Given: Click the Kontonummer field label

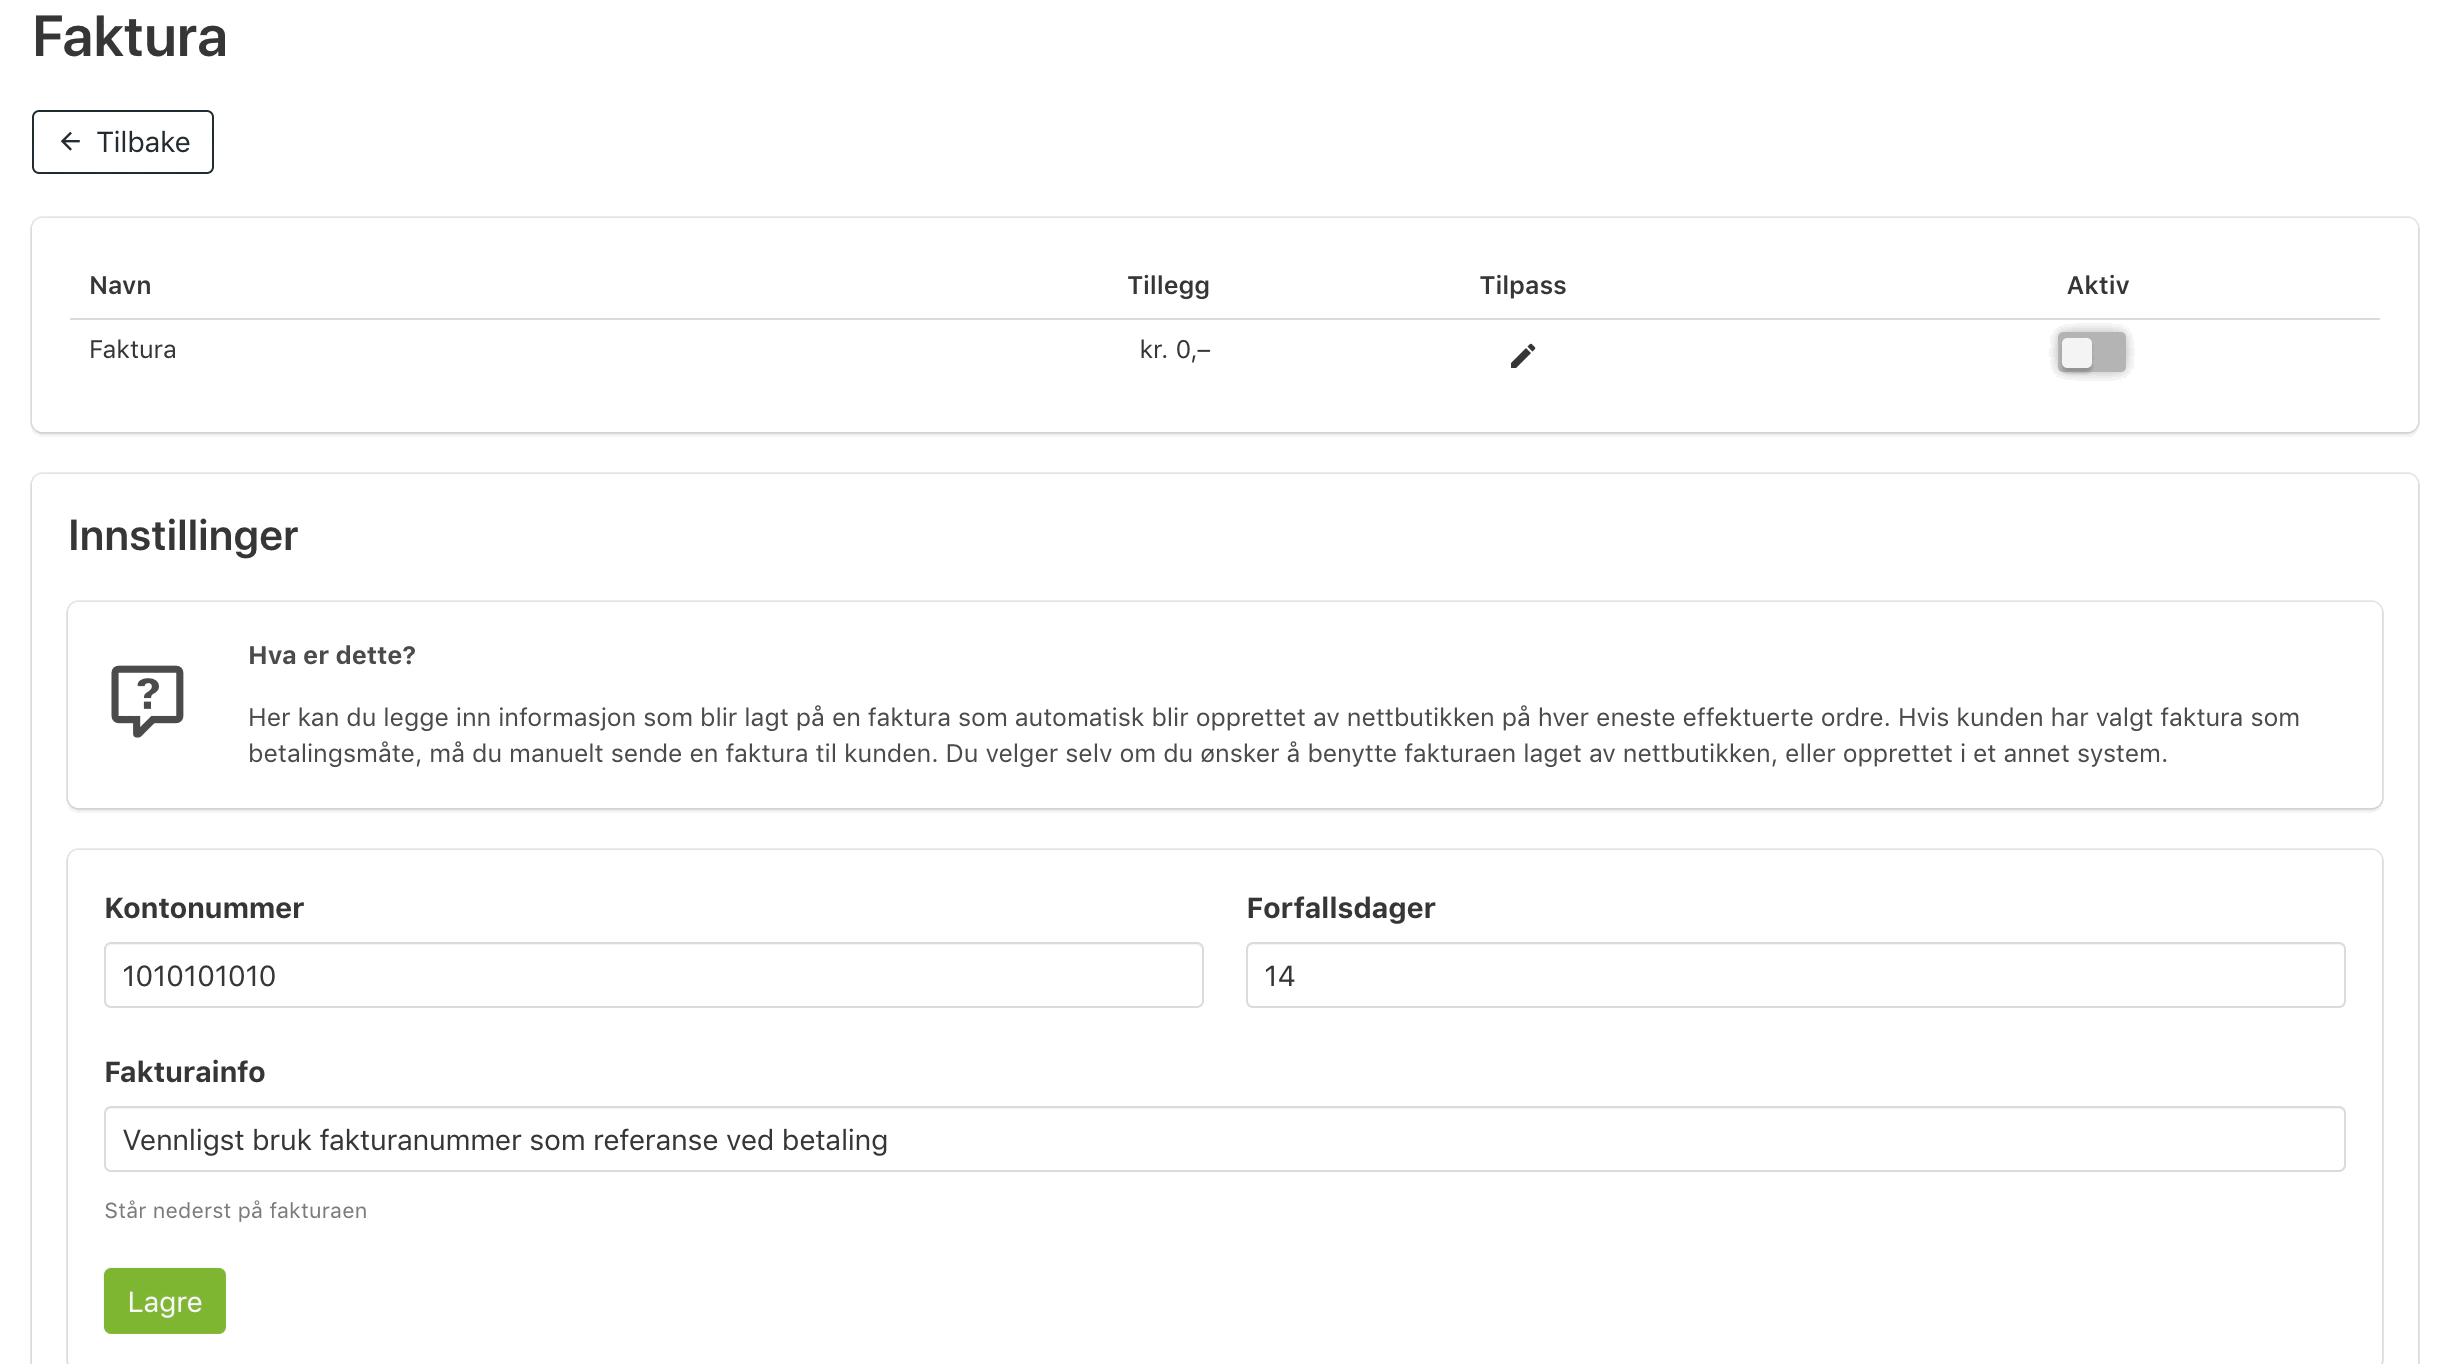Looking at the screenshot, I should 204,908.
